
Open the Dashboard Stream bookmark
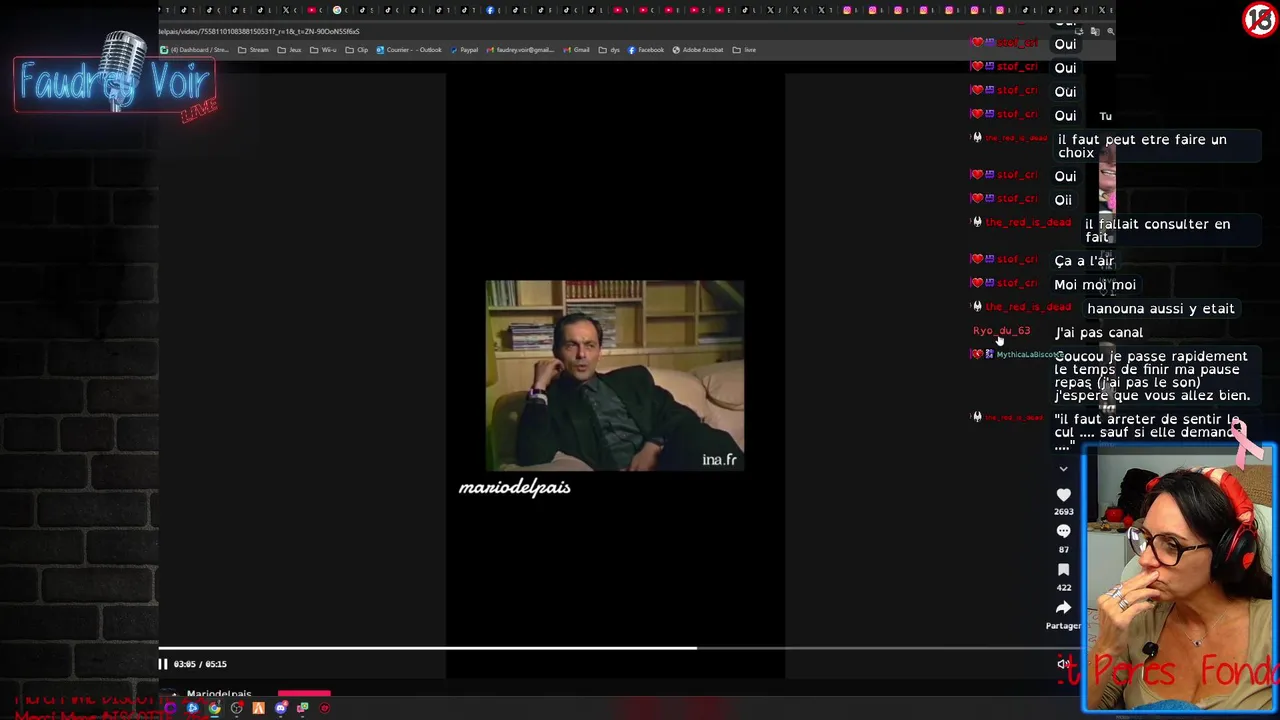pos(195,50)
